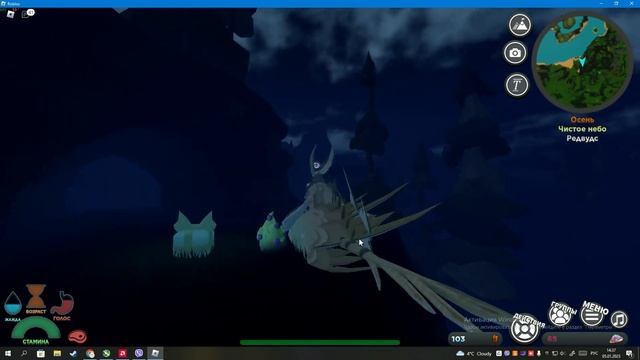This screenshot has height=360, width=640.
Task: Open the green round app in taskbar
Action: coord(107,353)
